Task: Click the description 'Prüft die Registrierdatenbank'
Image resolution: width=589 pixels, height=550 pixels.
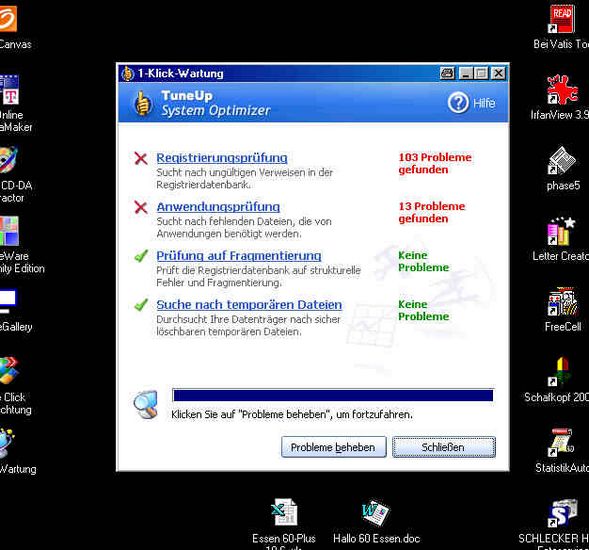Action: pos(258,277)
